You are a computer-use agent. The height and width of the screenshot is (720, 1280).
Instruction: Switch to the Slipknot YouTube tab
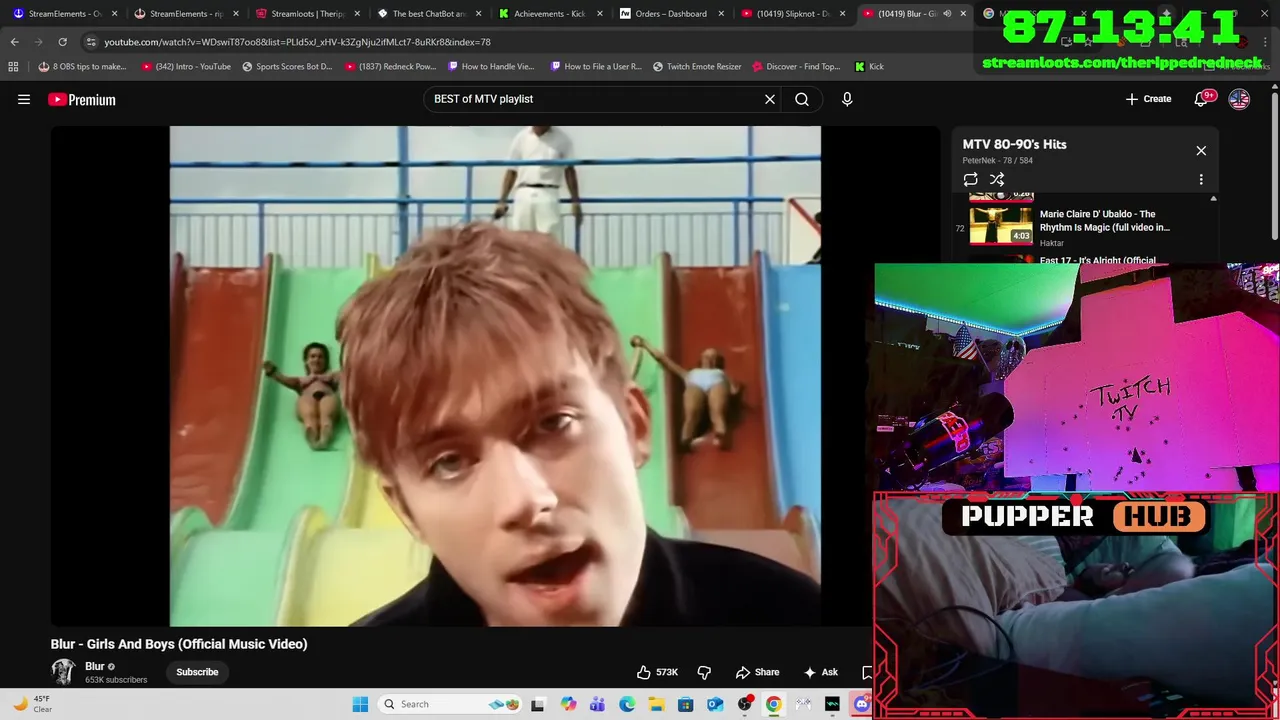pos(792,14)
